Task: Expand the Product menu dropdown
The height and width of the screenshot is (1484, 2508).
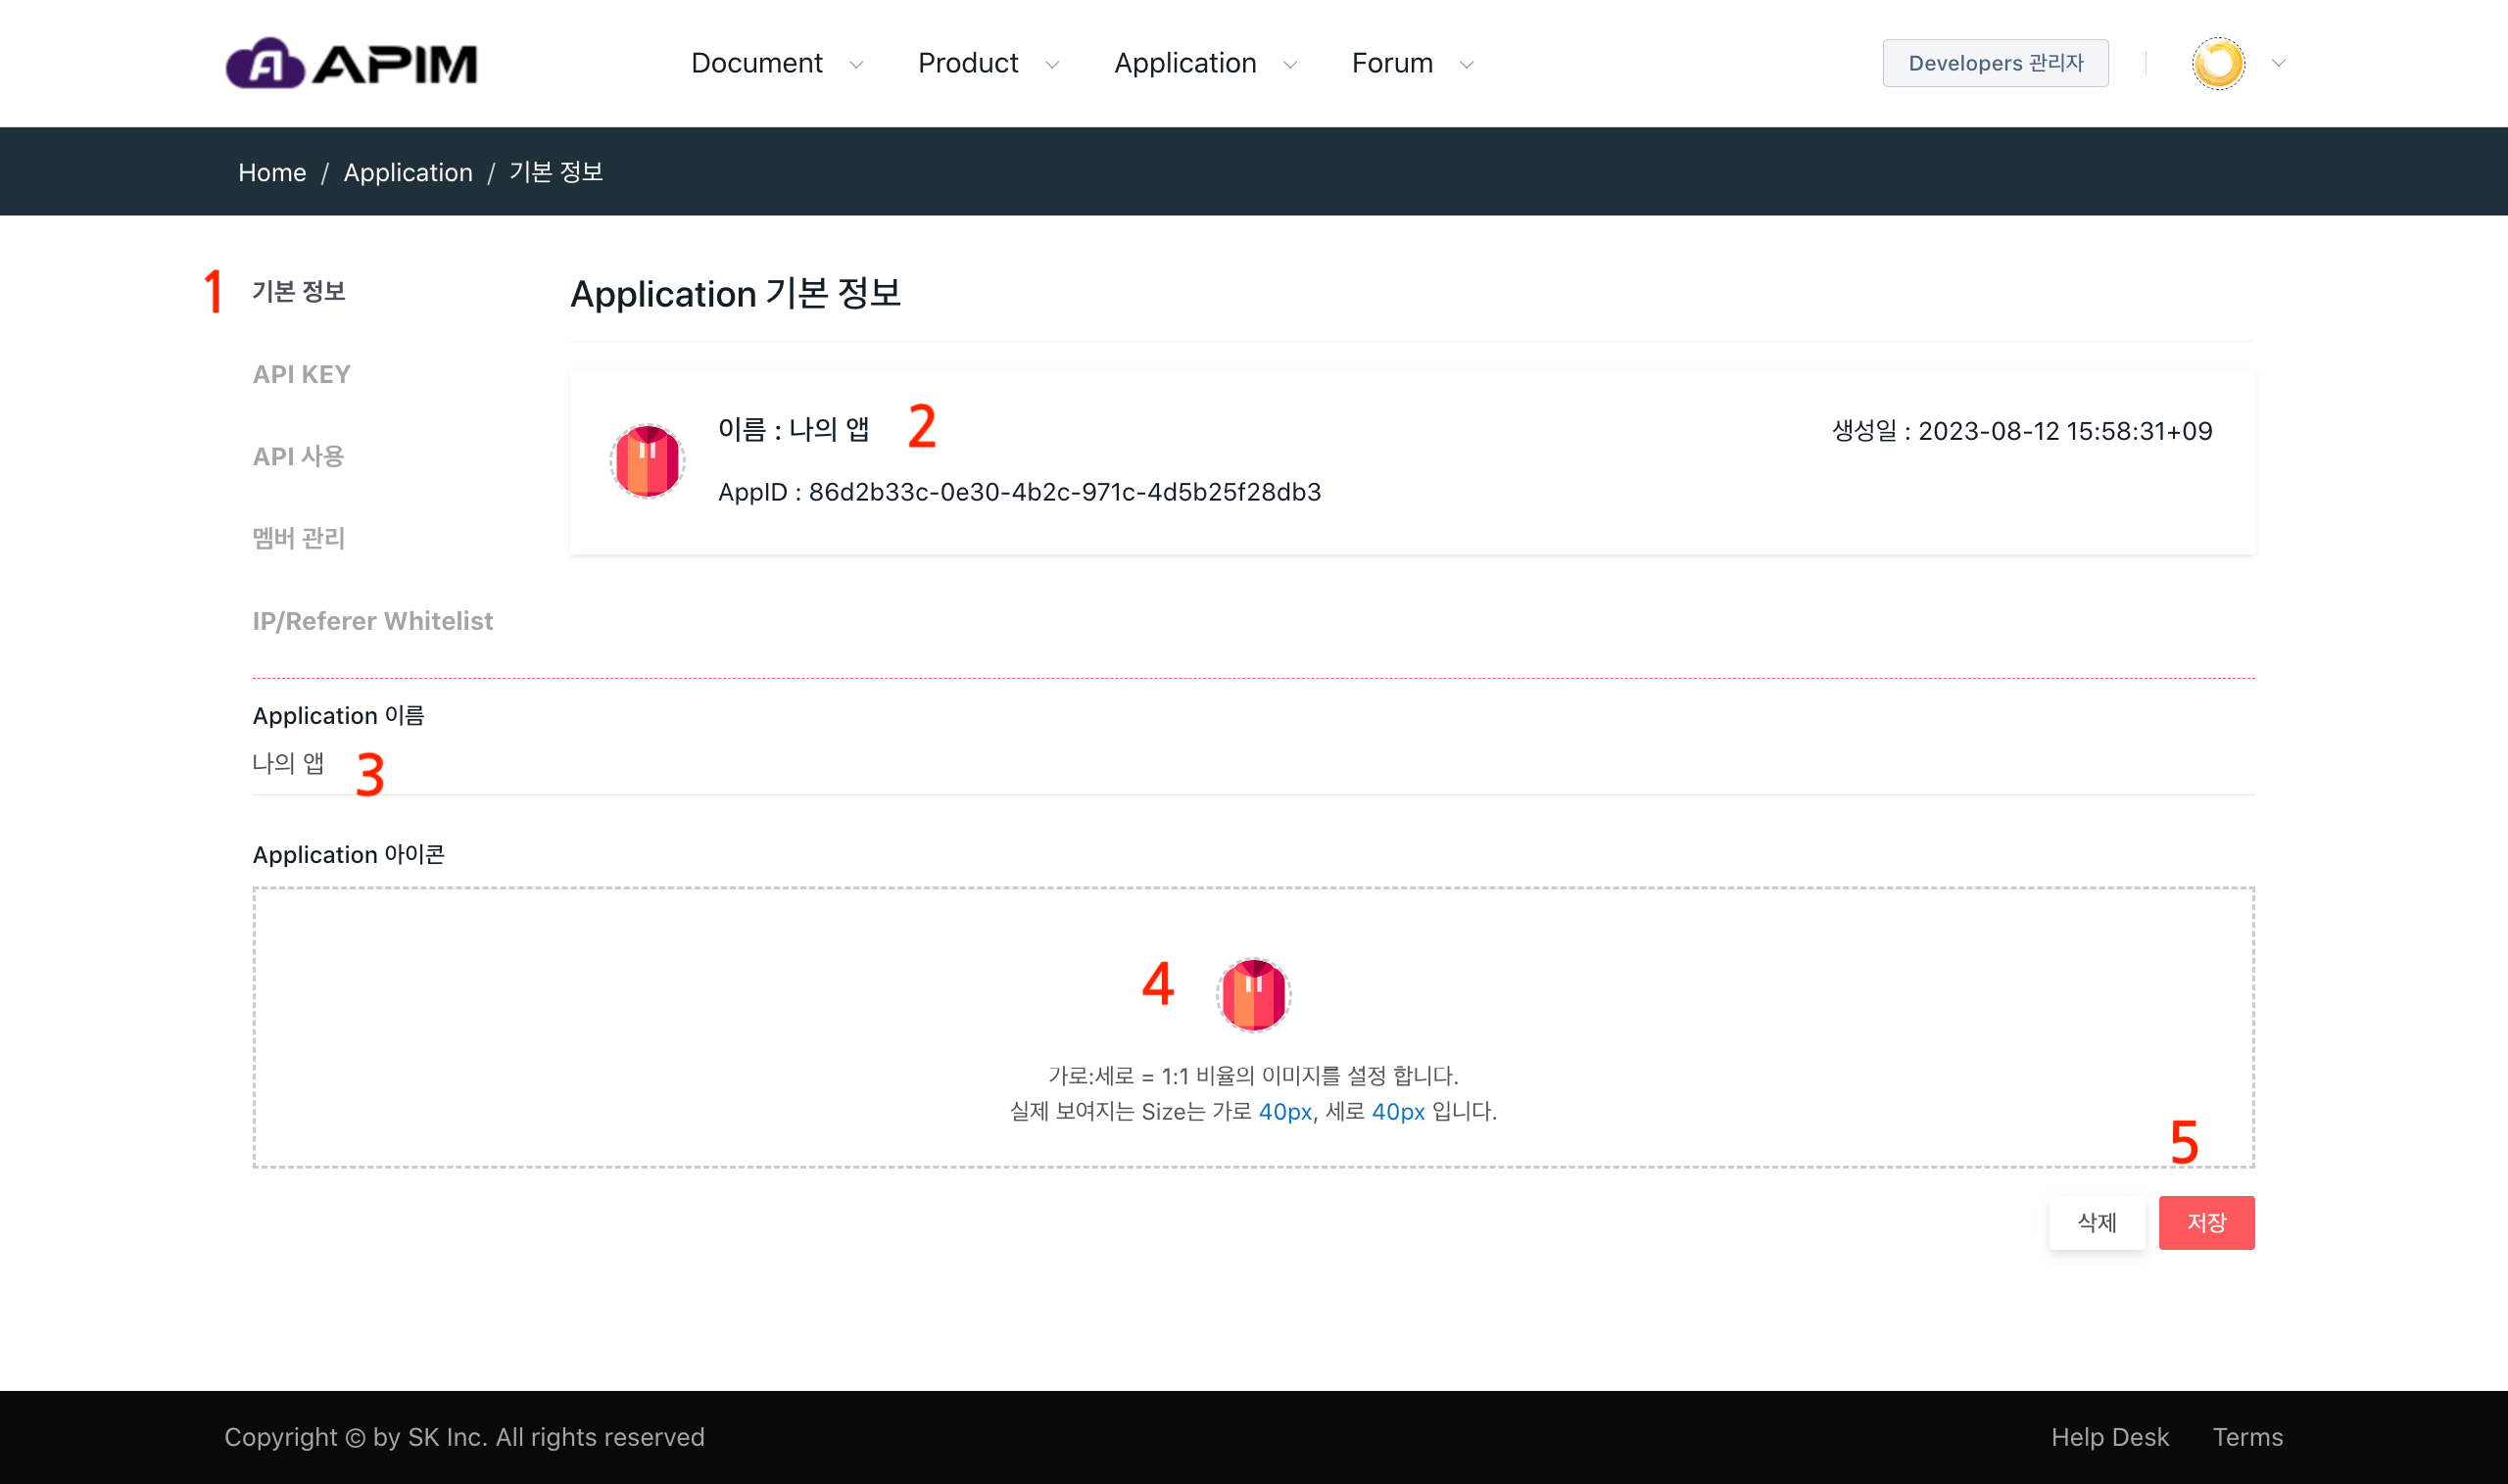Action: coord(987,63)
